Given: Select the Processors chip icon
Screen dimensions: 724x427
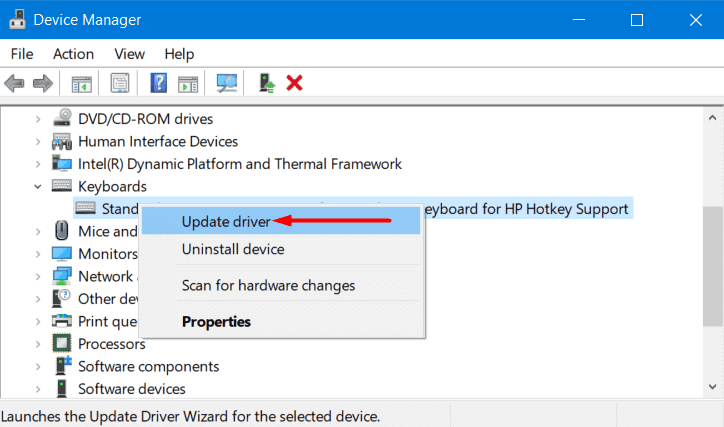Looking at the screenshot, I should (62, 343).
